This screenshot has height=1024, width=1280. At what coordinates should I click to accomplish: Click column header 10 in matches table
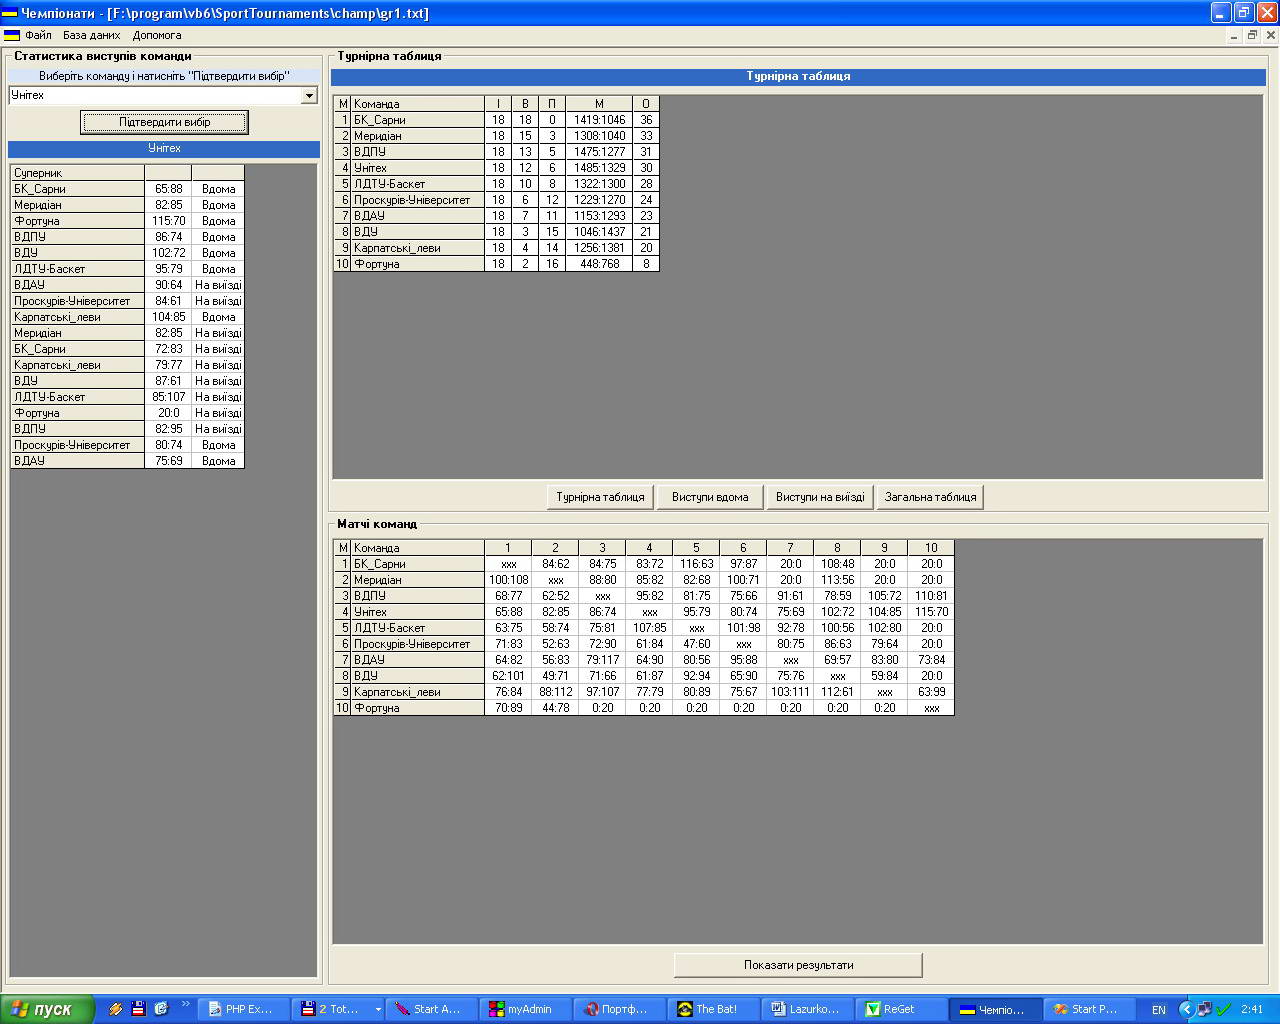coord(931,548)
